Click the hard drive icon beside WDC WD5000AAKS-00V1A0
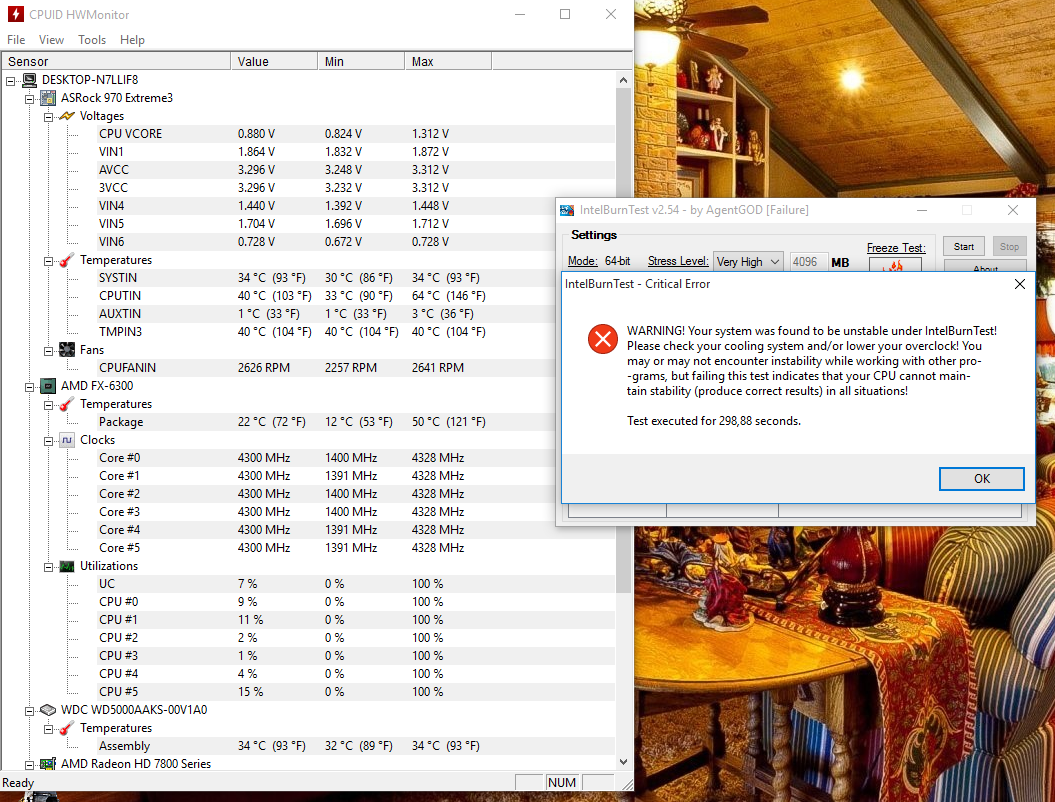The height and width of the screenshot is (802, 1055). point(48,710)
